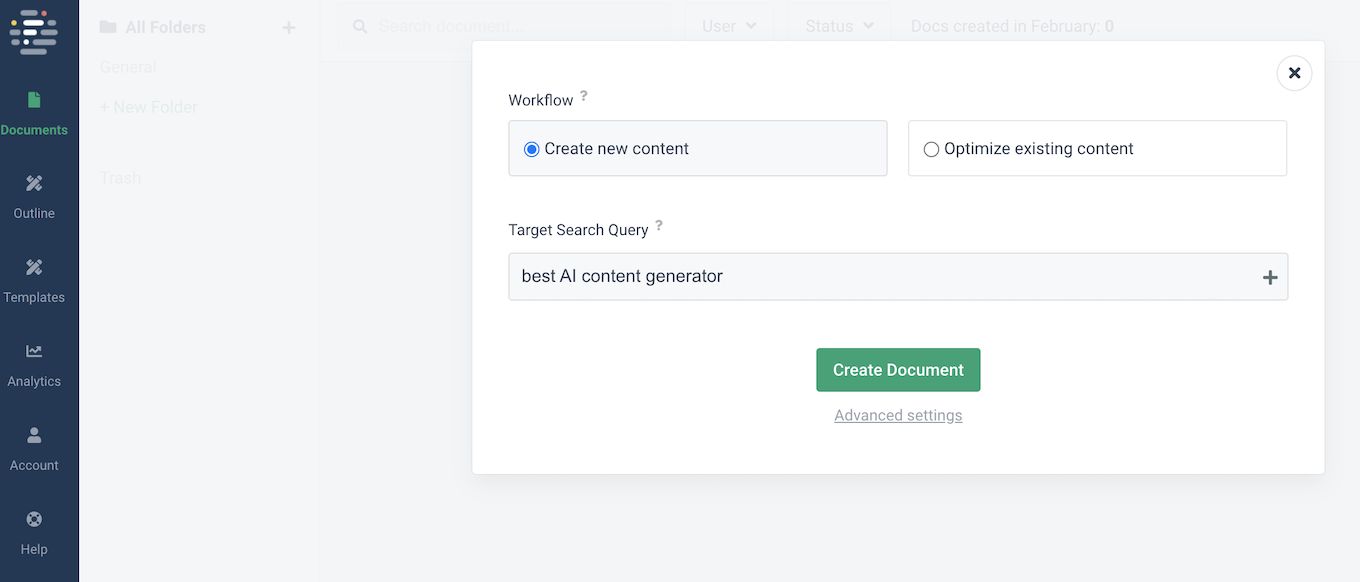Show Target Search Query help question mark

[x=659, y=226]
